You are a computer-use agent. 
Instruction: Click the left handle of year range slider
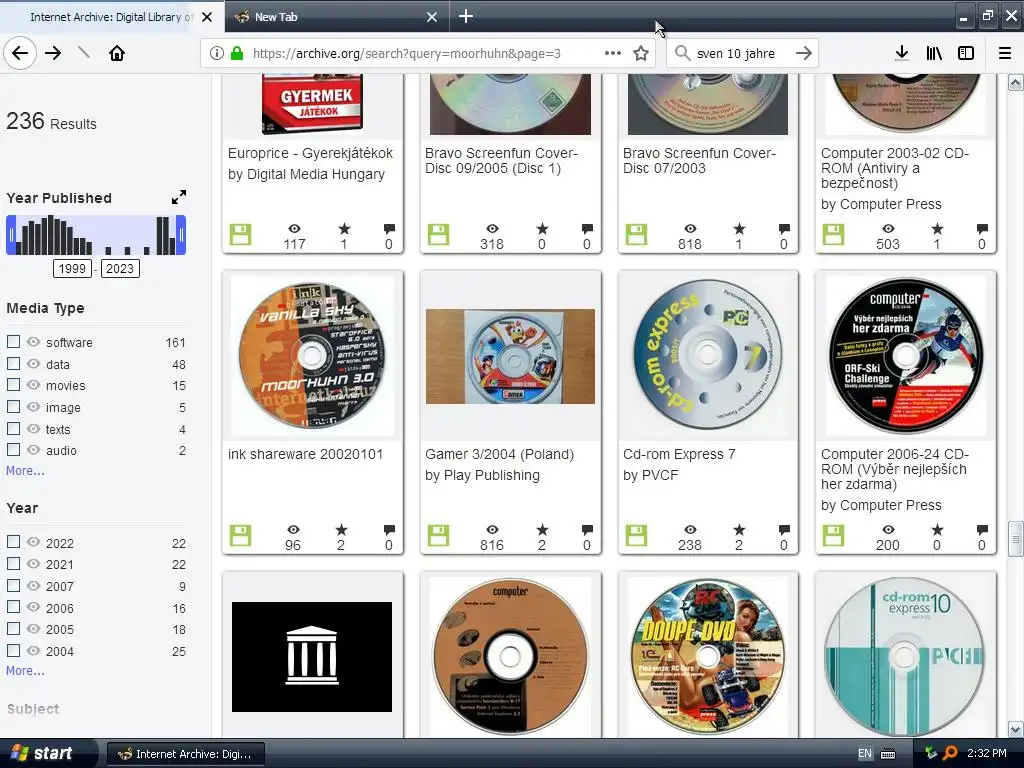point(11,235)
